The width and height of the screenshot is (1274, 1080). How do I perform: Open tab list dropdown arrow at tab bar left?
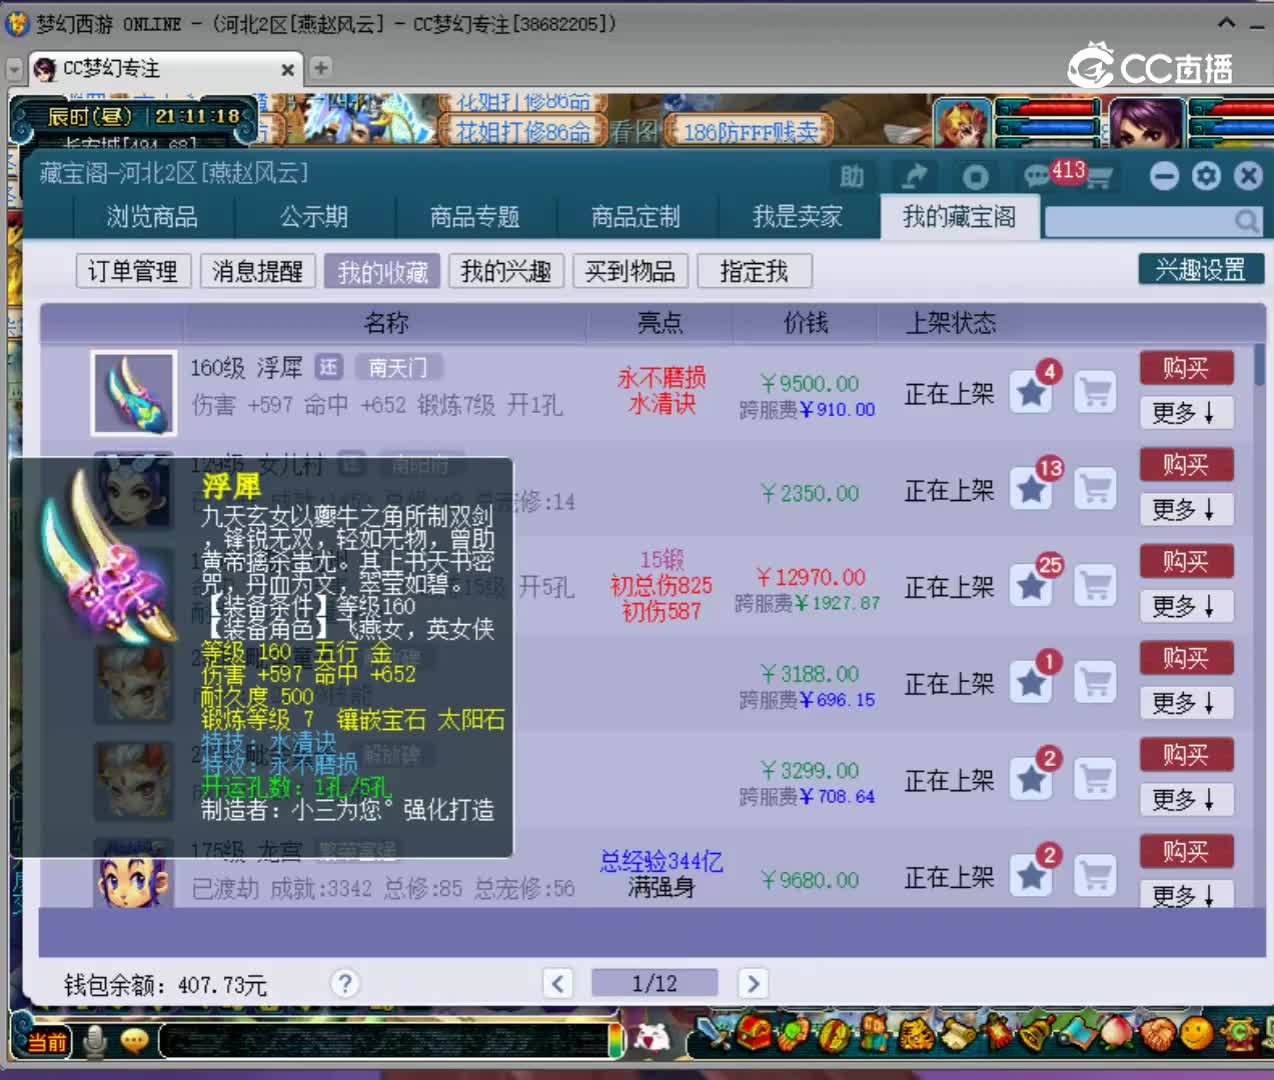click(x=14, y=69)
